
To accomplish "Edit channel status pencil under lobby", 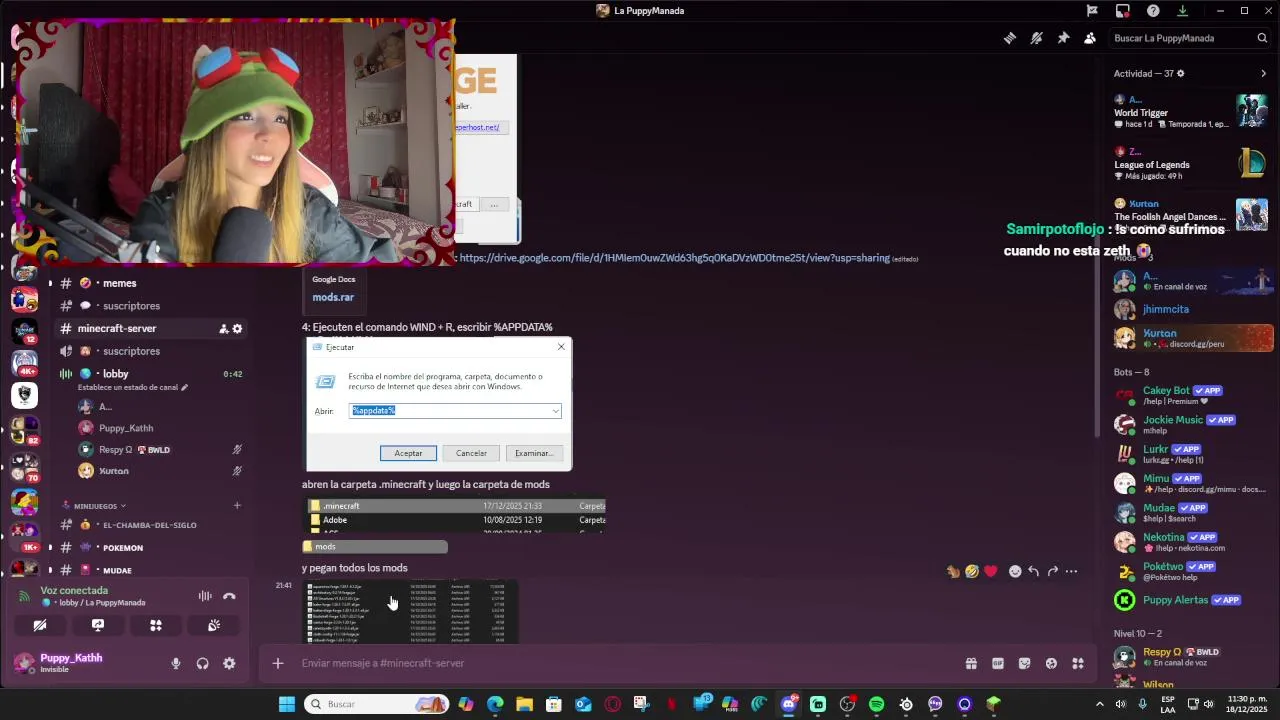I will point(184,387).
